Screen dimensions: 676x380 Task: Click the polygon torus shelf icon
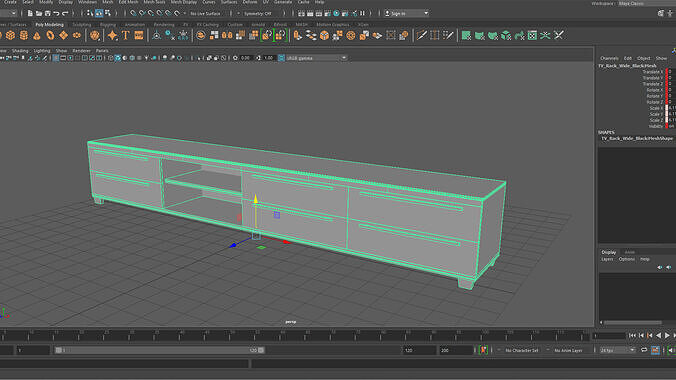pos(50,35)
